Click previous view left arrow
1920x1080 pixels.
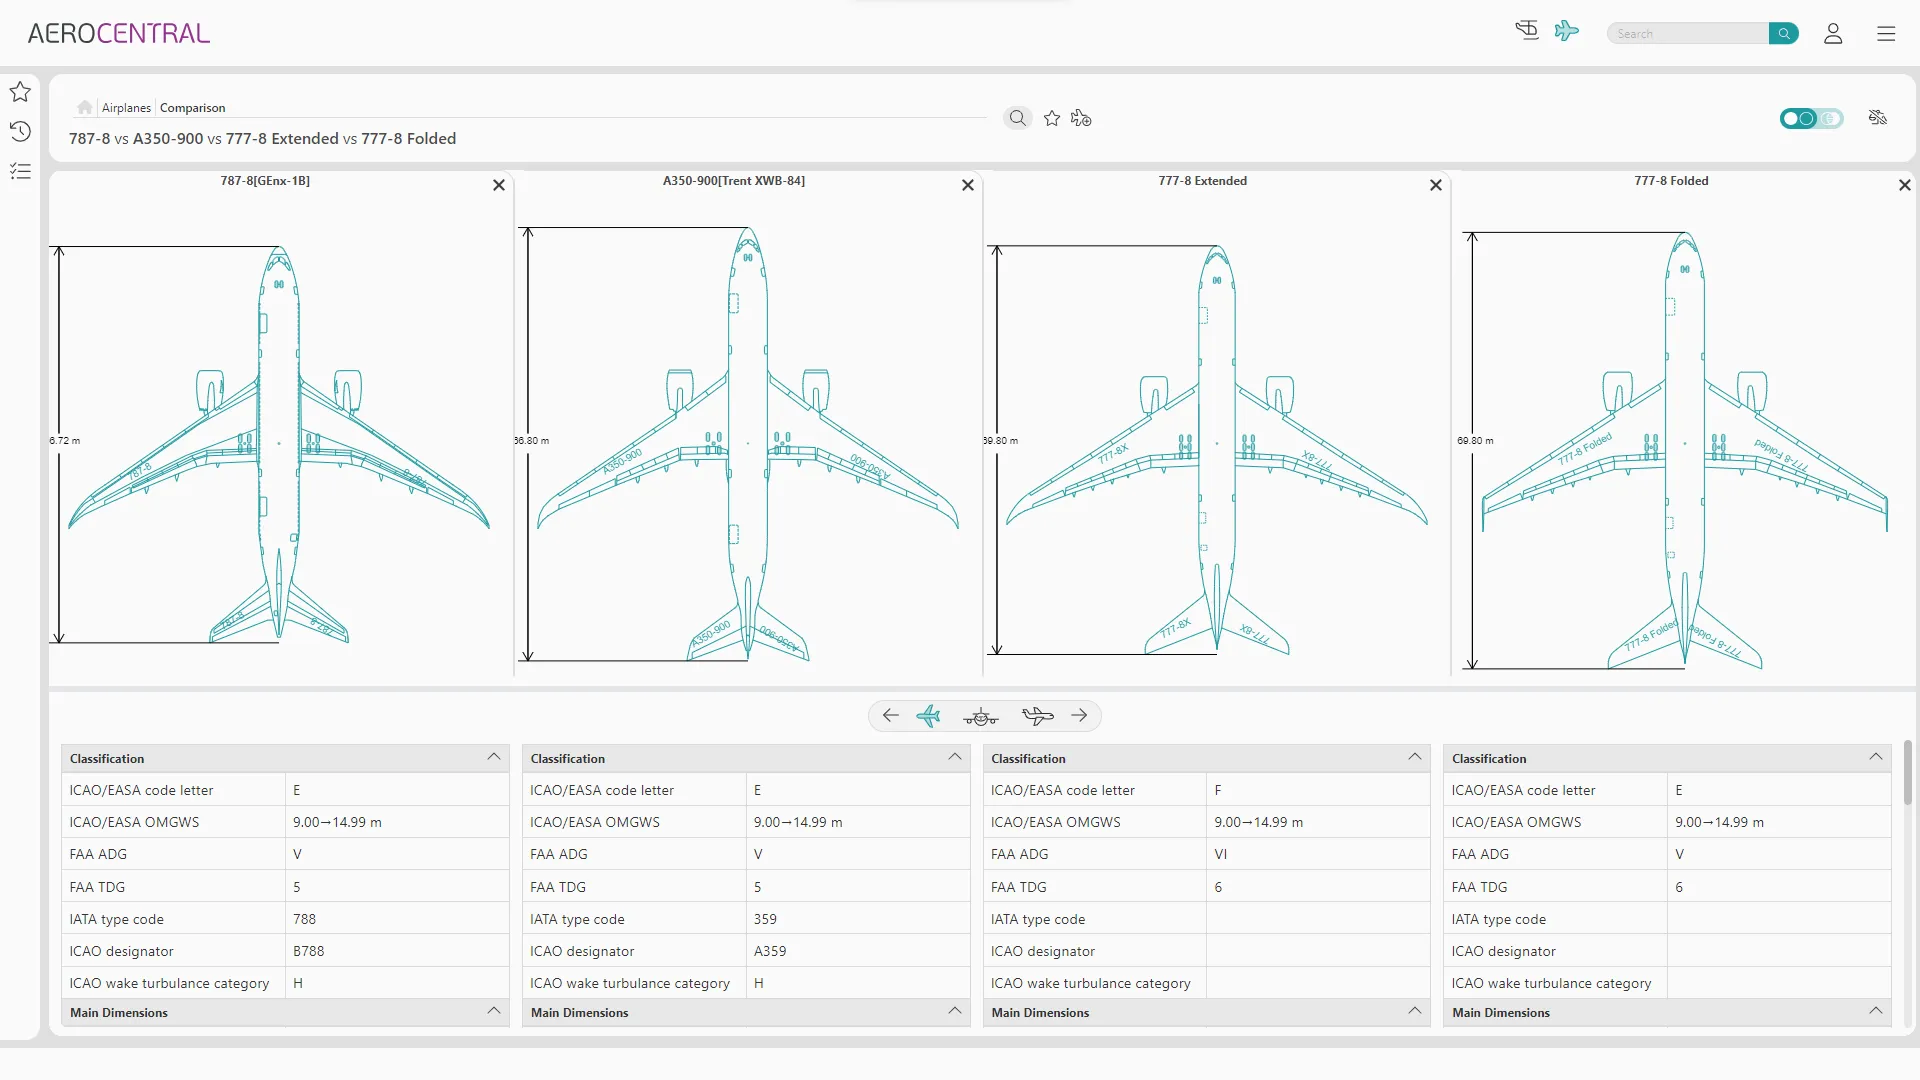(890, 716)
